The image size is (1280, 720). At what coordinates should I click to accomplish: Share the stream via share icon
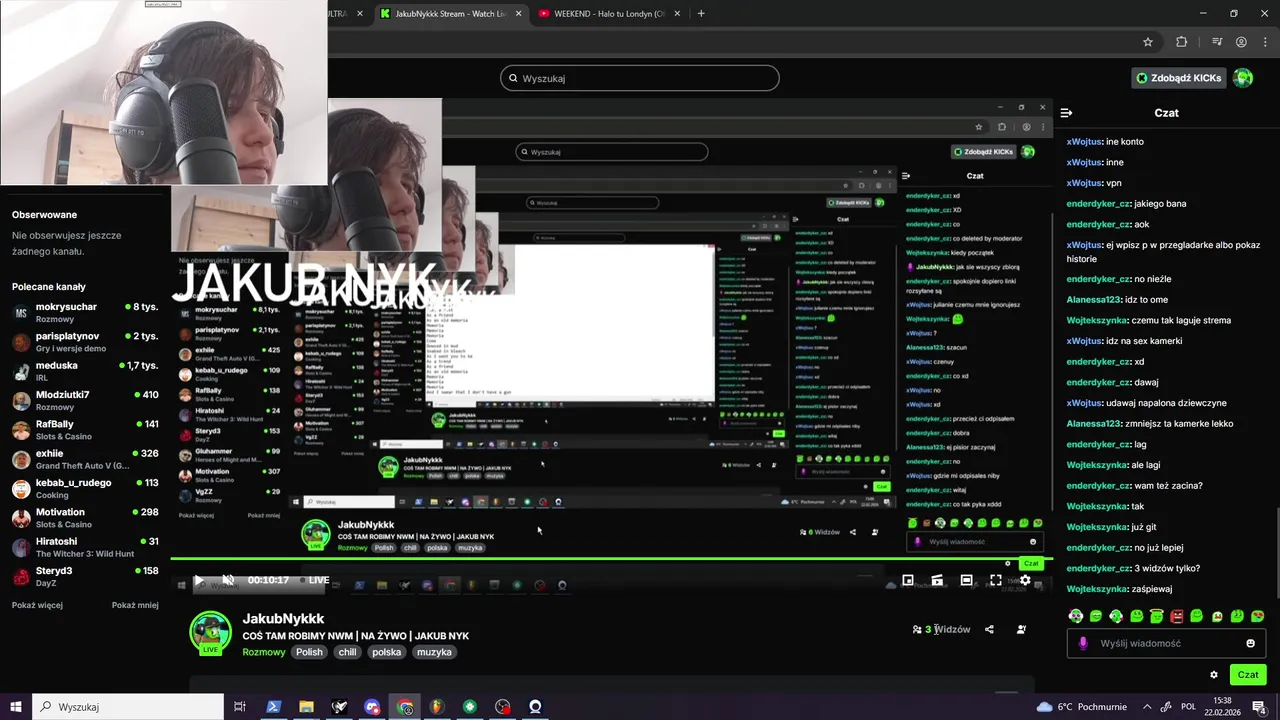(989, 630)
